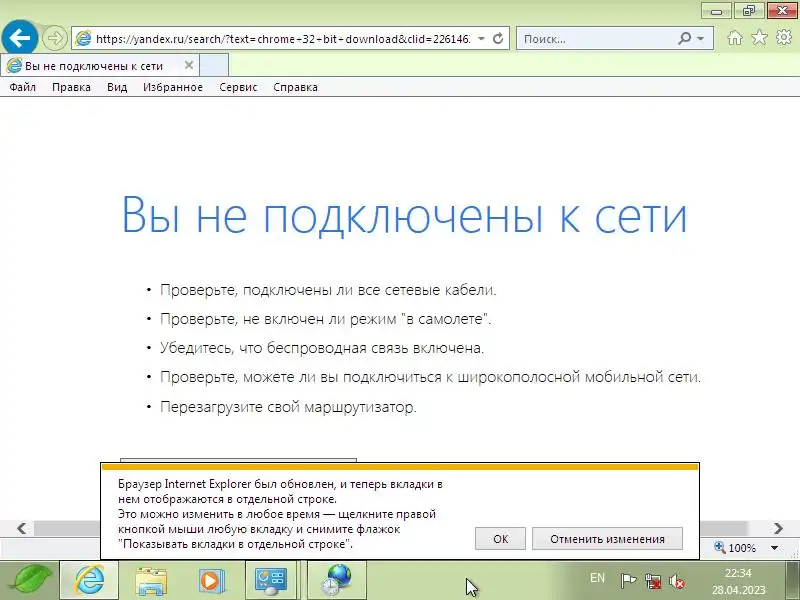
Task: Click the network disconnected tray icon
Action: tap(653, 581)
